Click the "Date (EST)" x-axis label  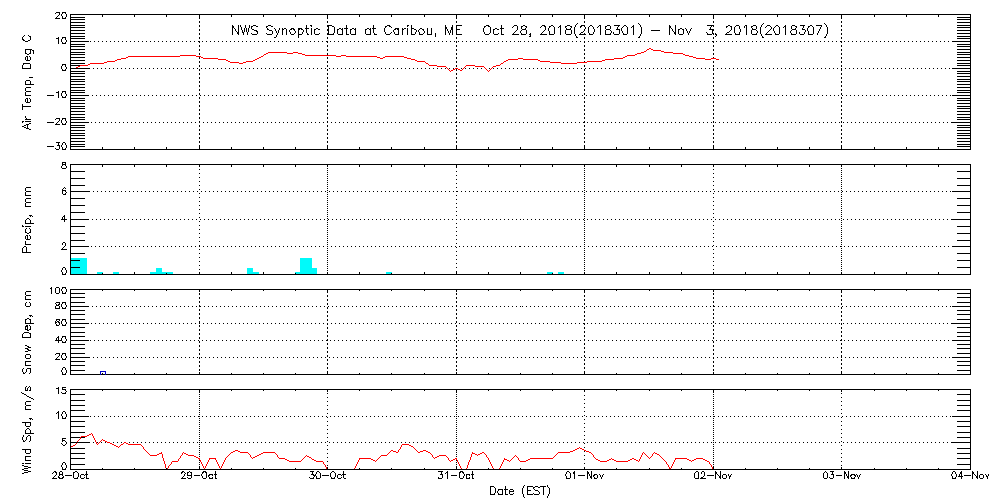click(x=519, y=491)
